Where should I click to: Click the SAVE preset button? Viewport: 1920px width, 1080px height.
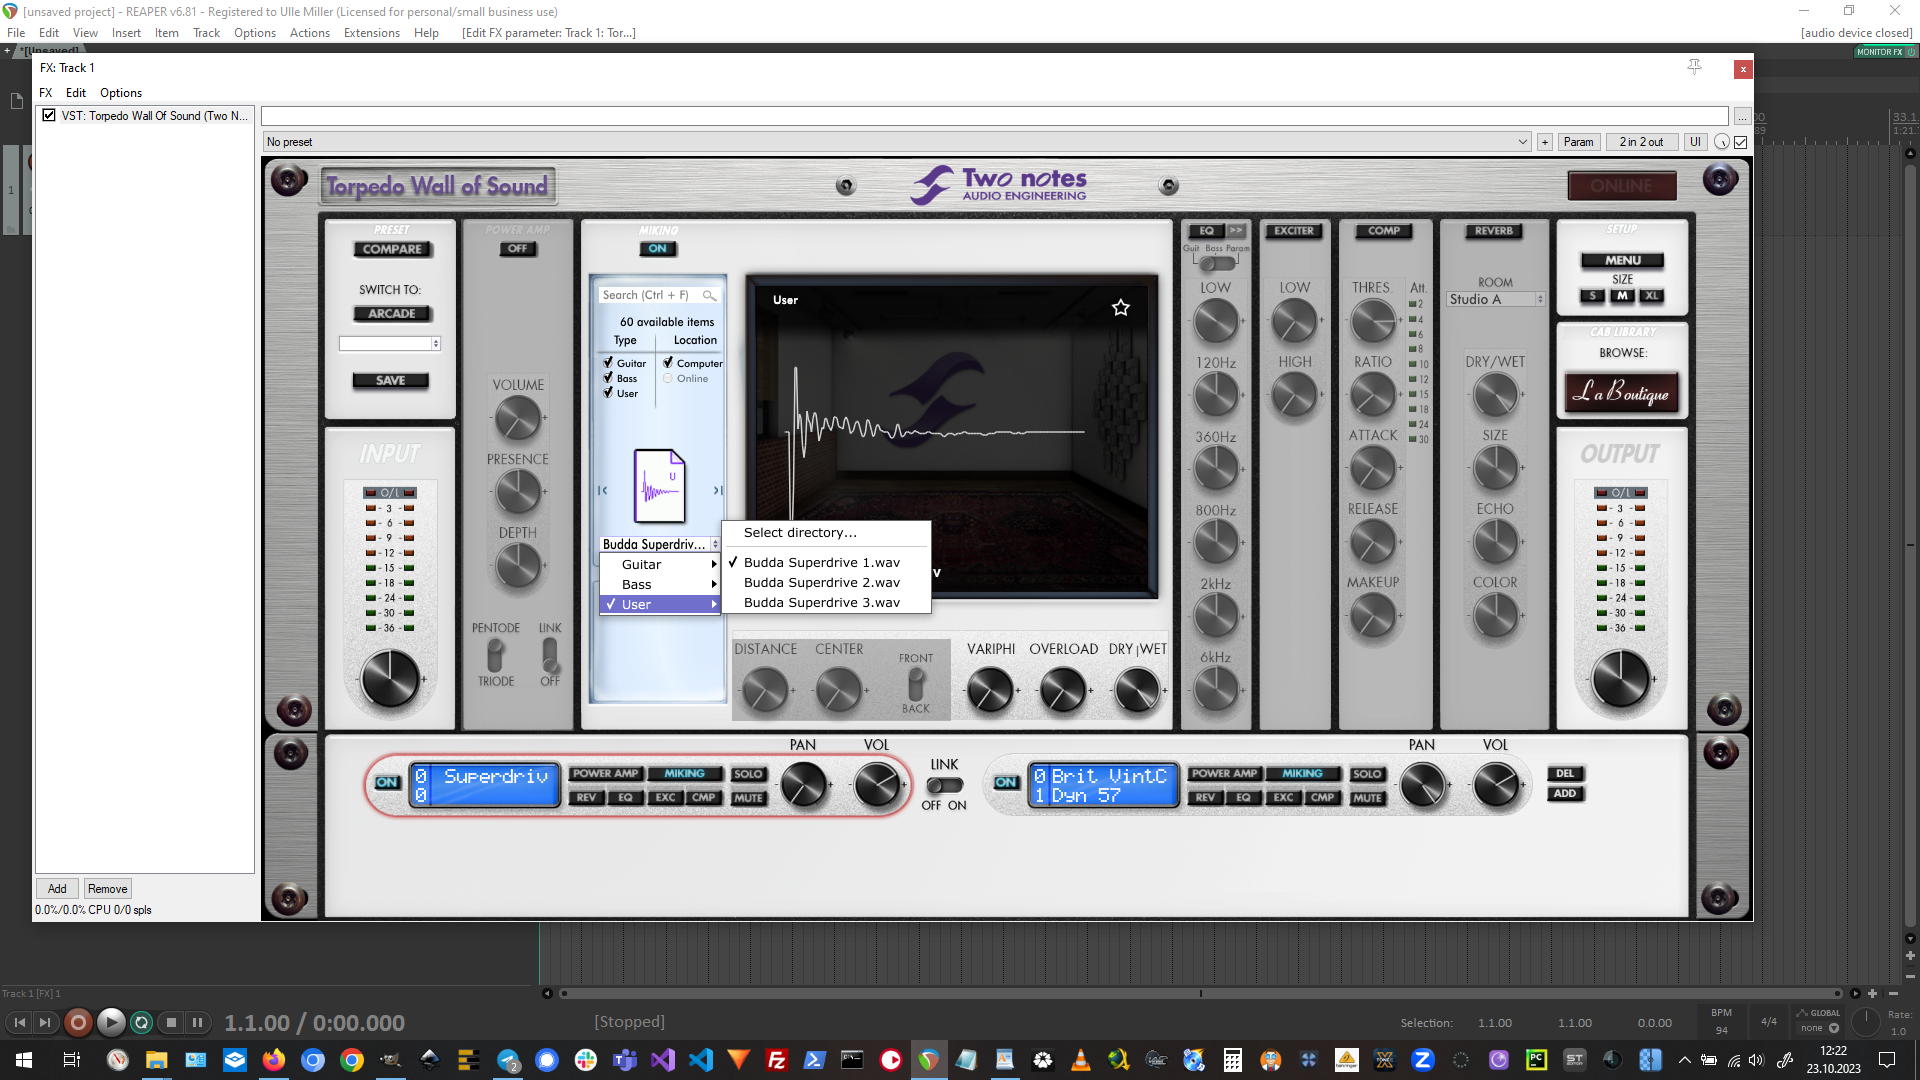click(x=390, y=380)
